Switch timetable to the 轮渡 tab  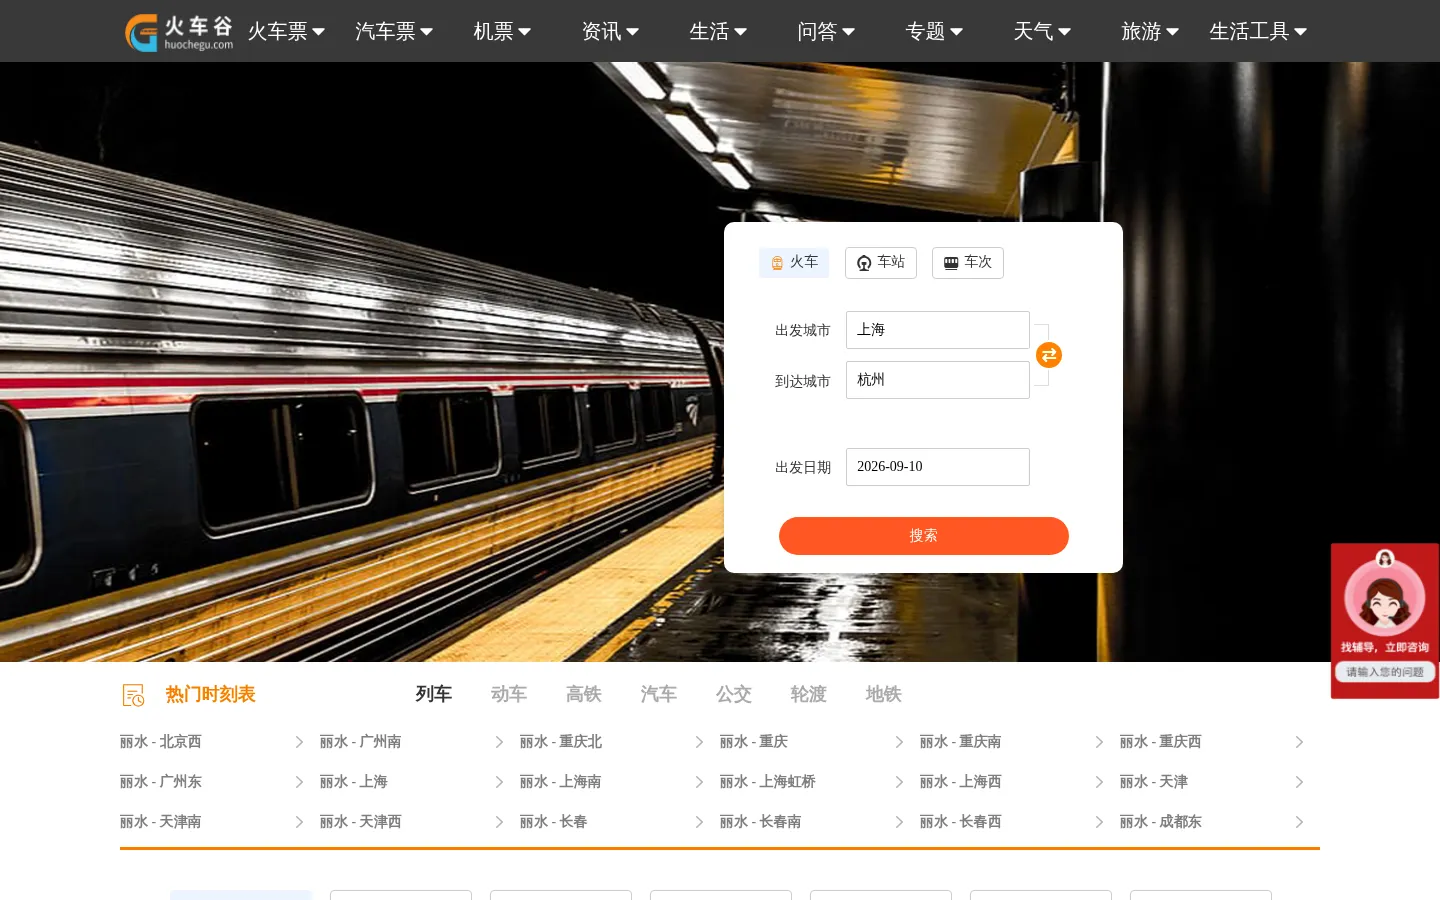click(809, 694)
